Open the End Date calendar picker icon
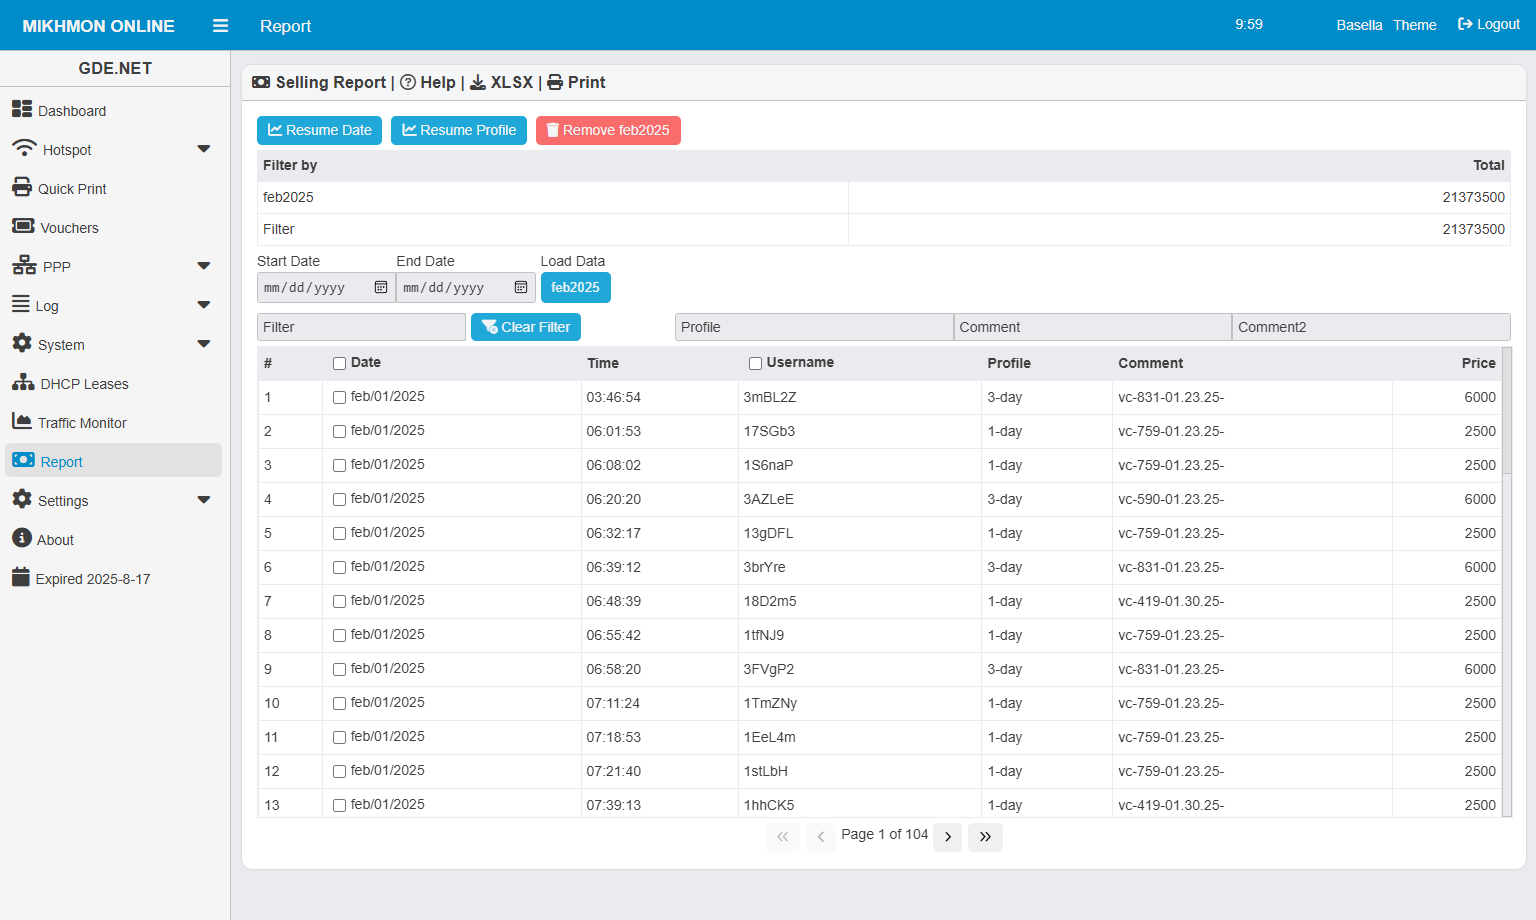The height and width of the screenshot is (920, 1536). [521, 288]
